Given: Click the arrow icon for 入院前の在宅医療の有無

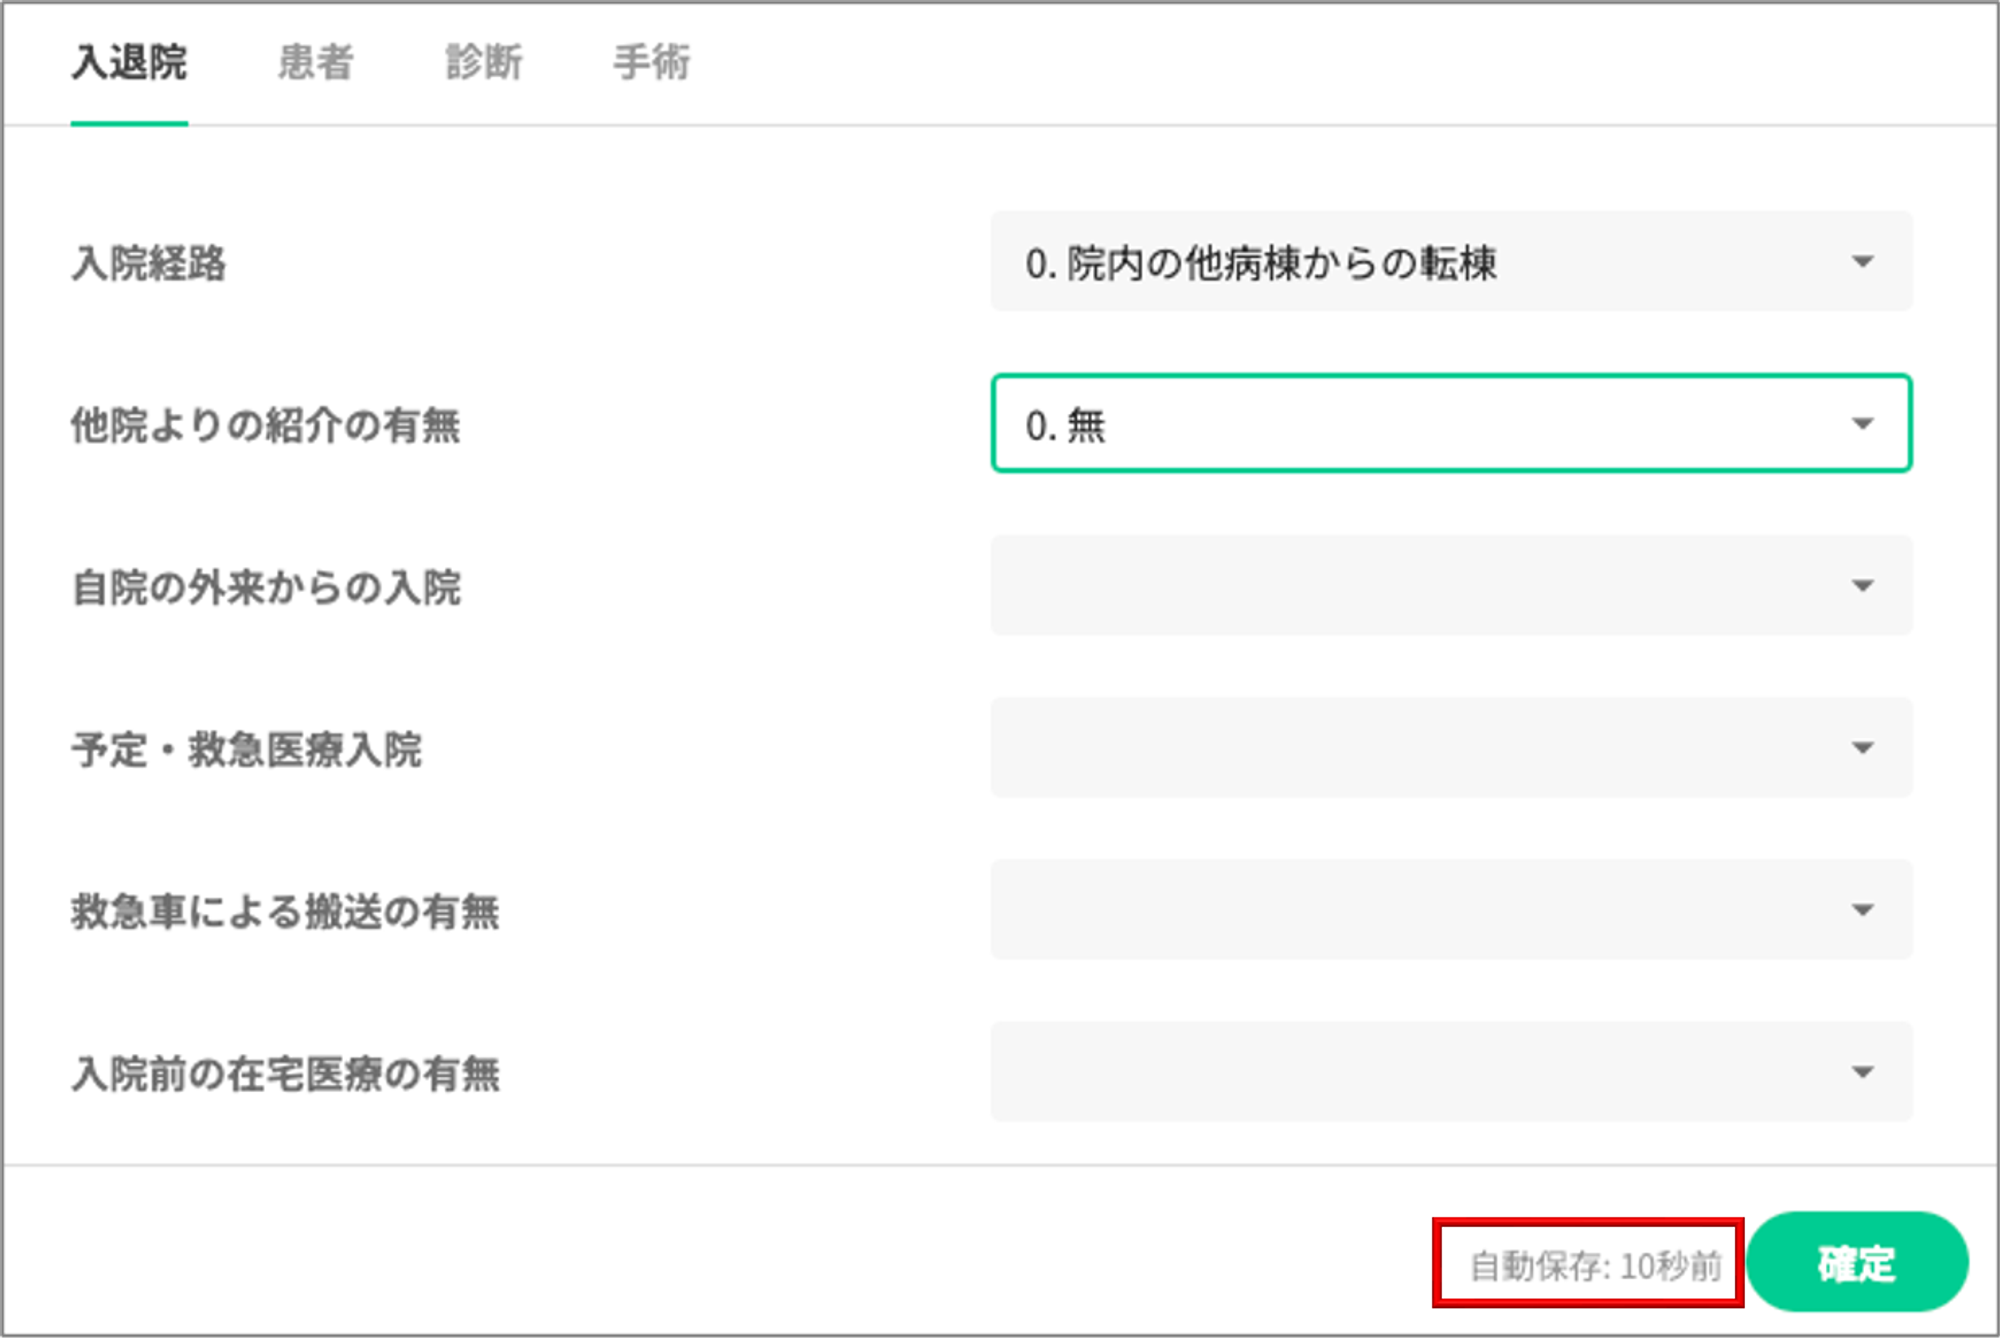Looking at the screenshot, I should coord(1862,1072).
